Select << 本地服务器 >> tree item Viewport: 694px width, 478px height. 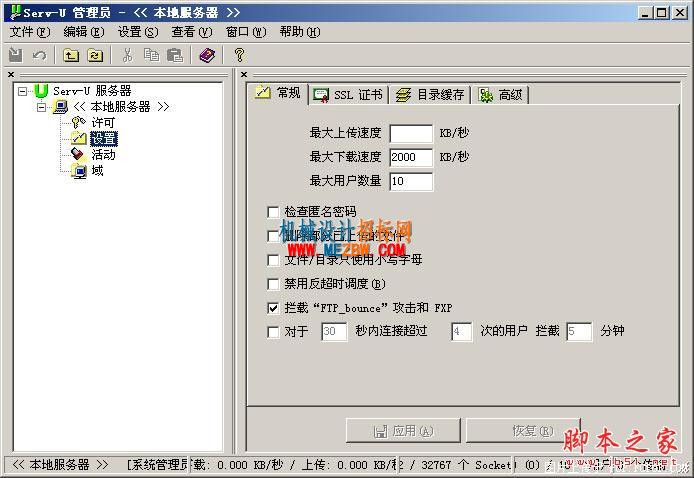coord(121,107)
